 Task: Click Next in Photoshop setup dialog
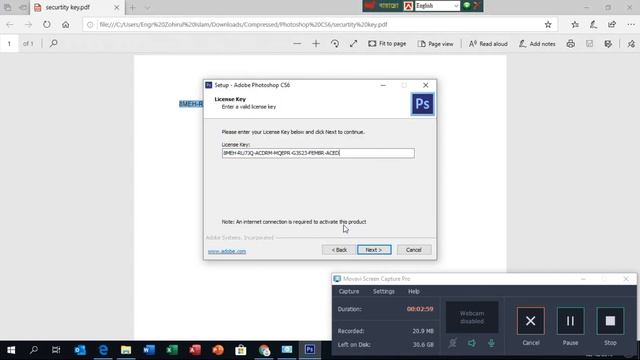coord(374,250)
